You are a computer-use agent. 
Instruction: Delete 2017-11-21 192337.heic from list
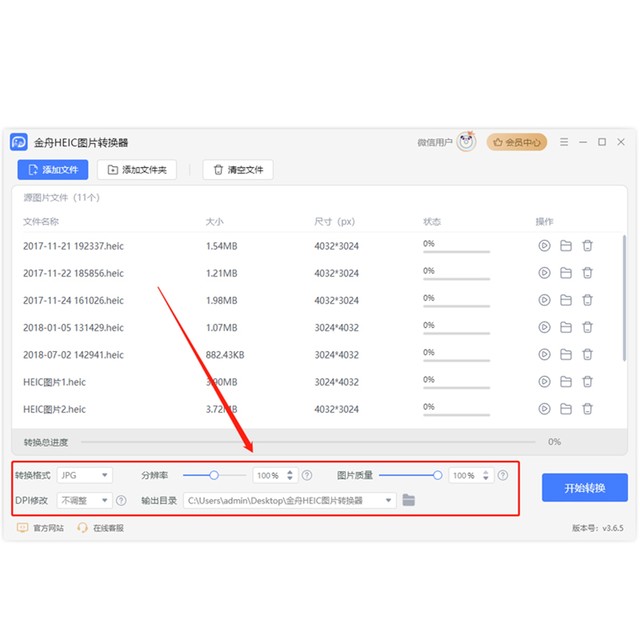tap(587, 245)
